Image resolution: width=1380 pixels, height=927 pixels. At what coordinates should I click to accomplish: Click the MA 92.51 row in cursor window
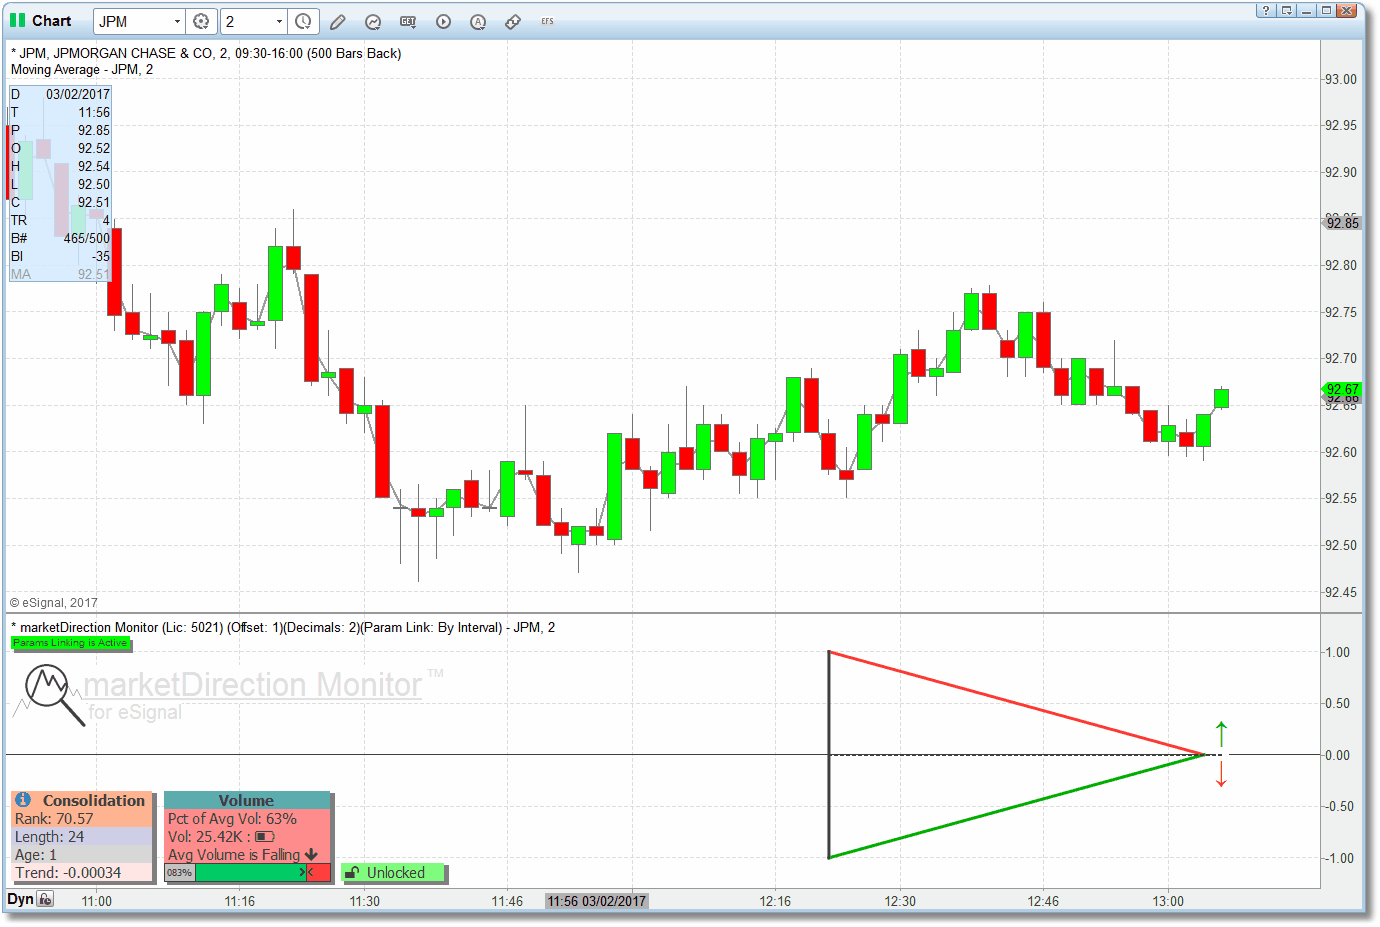pos(60,274)
